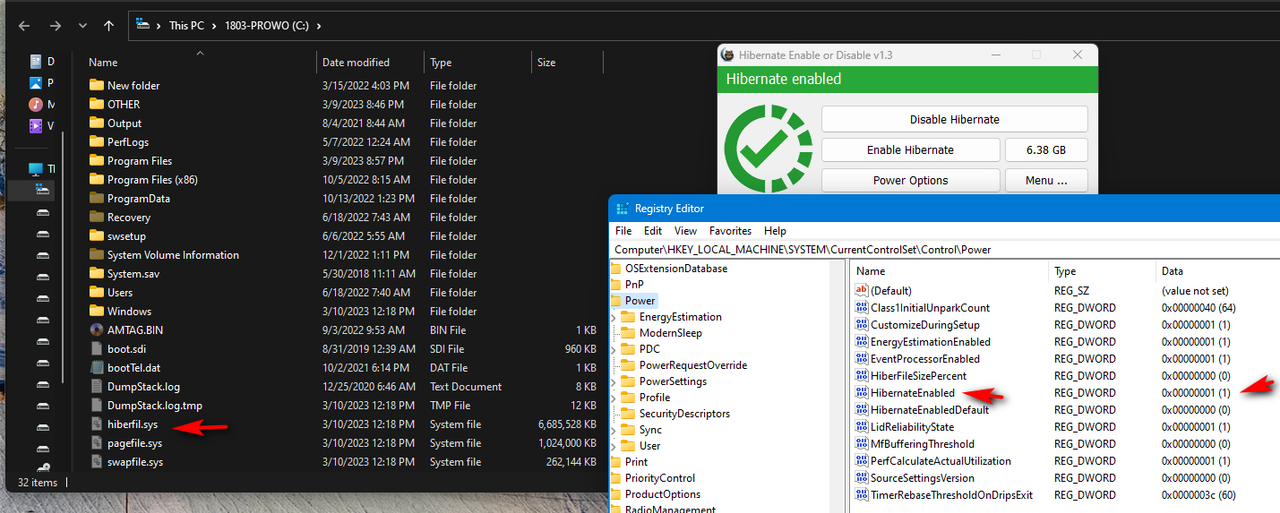Select the AMTAG.BIN disc icon
The height and width of the screenshot is (513, 1280).
pyautogui.click(x=97, y=330)
